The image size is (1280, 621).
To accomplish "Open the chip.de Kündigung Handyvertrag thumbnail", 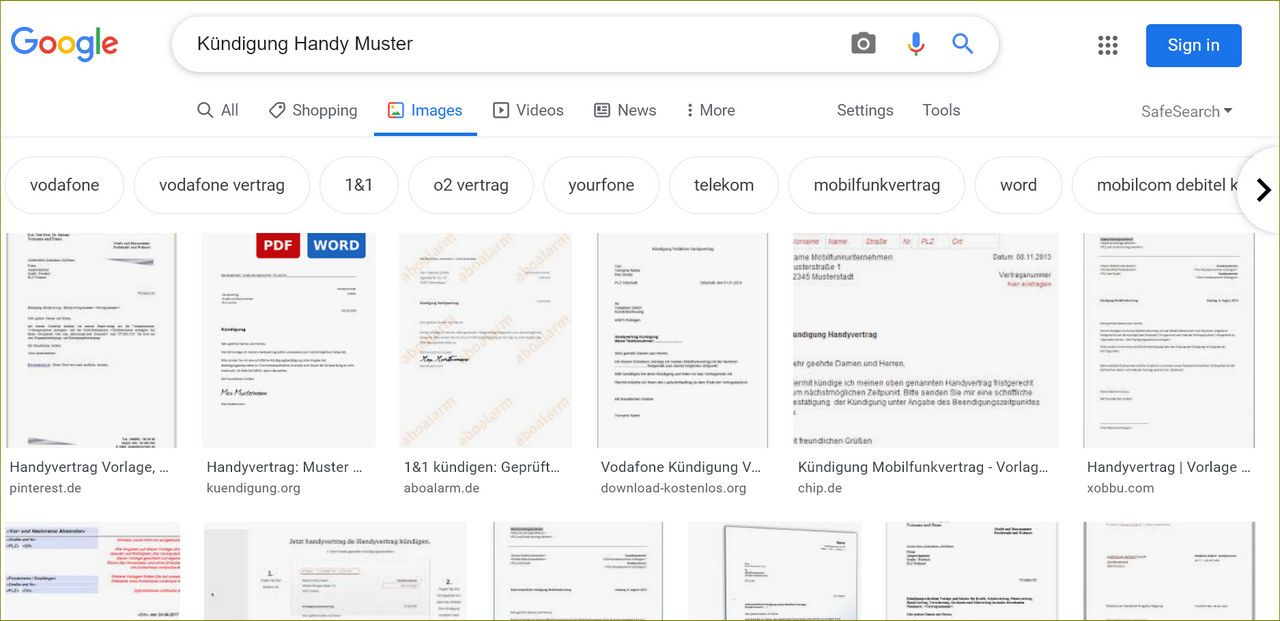I will tap(926, 340).
